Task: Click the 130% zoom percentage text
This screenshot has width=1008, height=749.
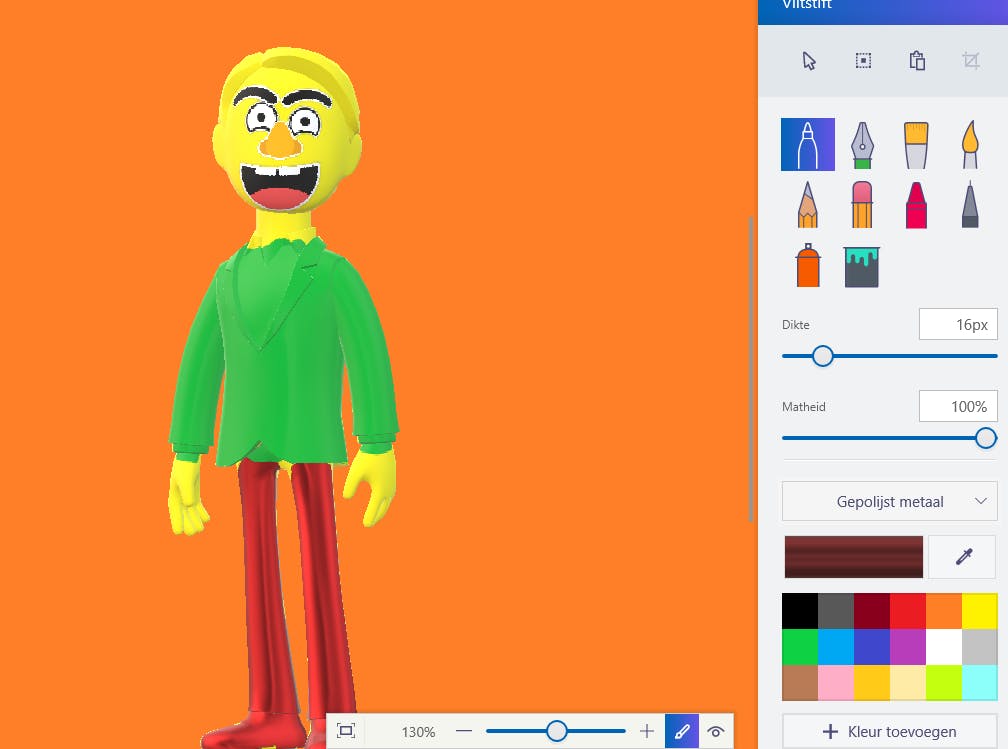Action: click(x=418, y=732)
